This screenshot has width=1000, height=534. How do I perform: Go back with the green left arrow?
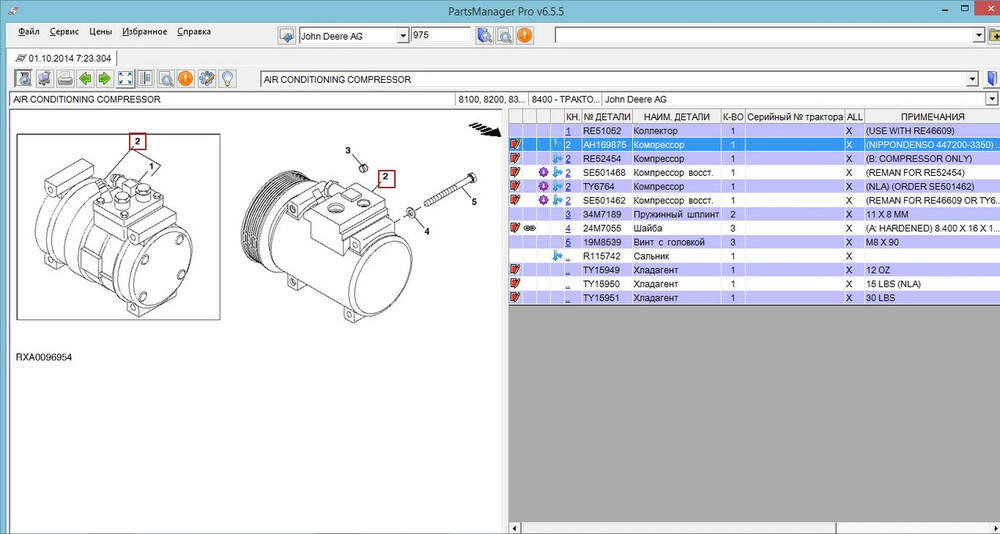point(84,78)
